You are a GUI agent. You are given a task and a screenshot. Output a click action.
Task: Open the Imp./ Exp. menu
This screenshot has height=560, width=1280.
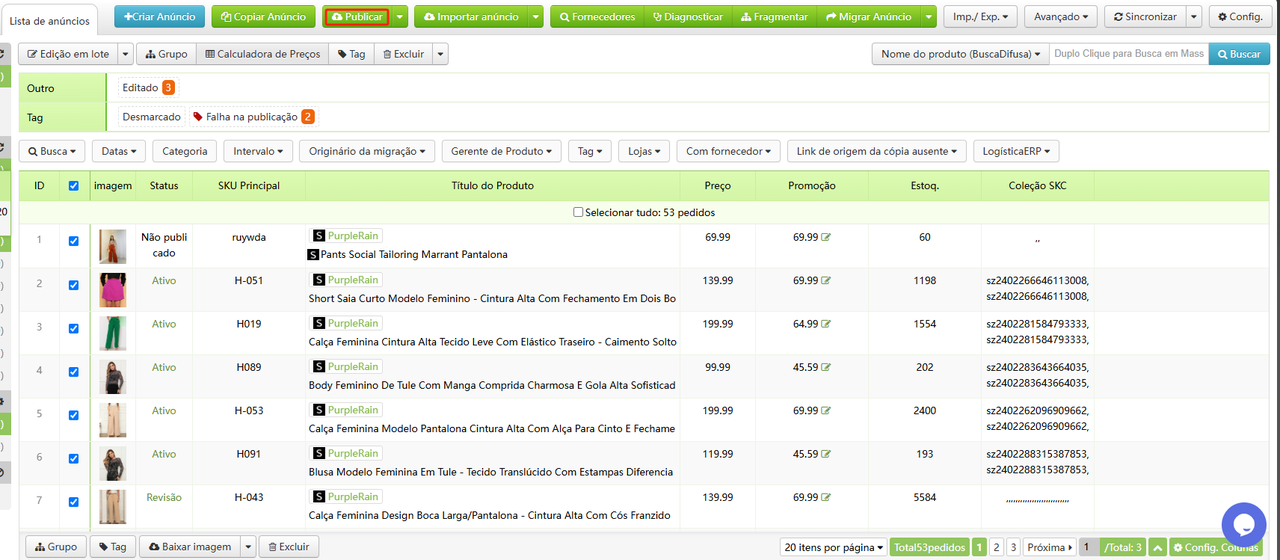984,17
